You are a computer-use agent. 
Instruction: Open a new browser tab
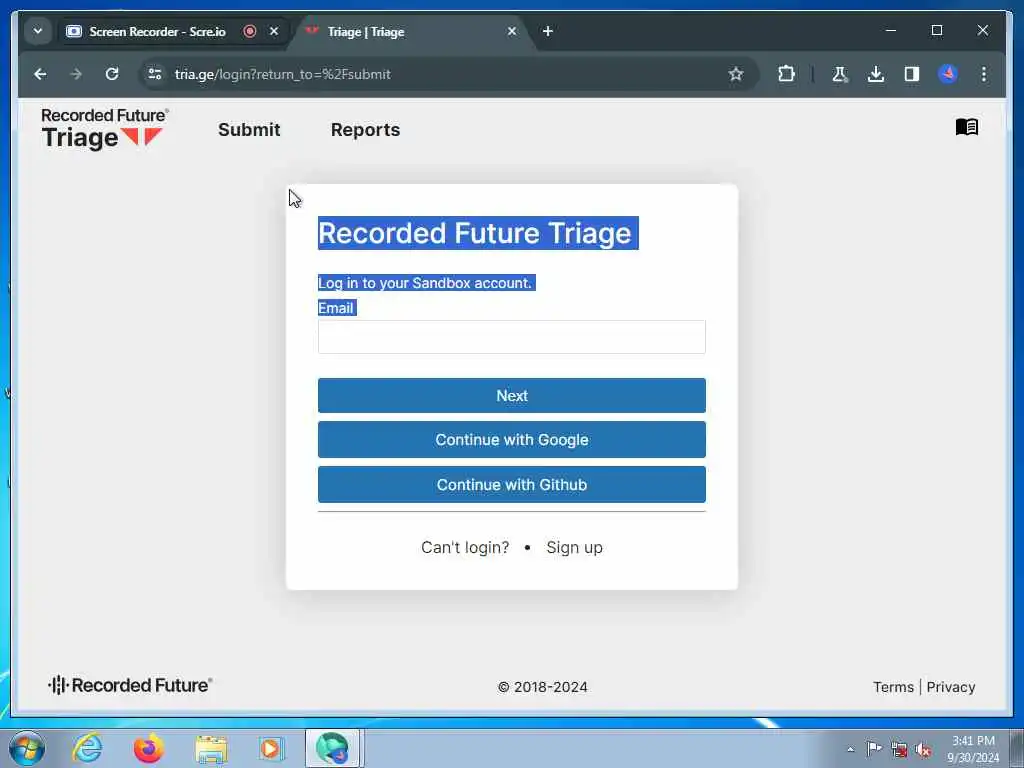548,31
